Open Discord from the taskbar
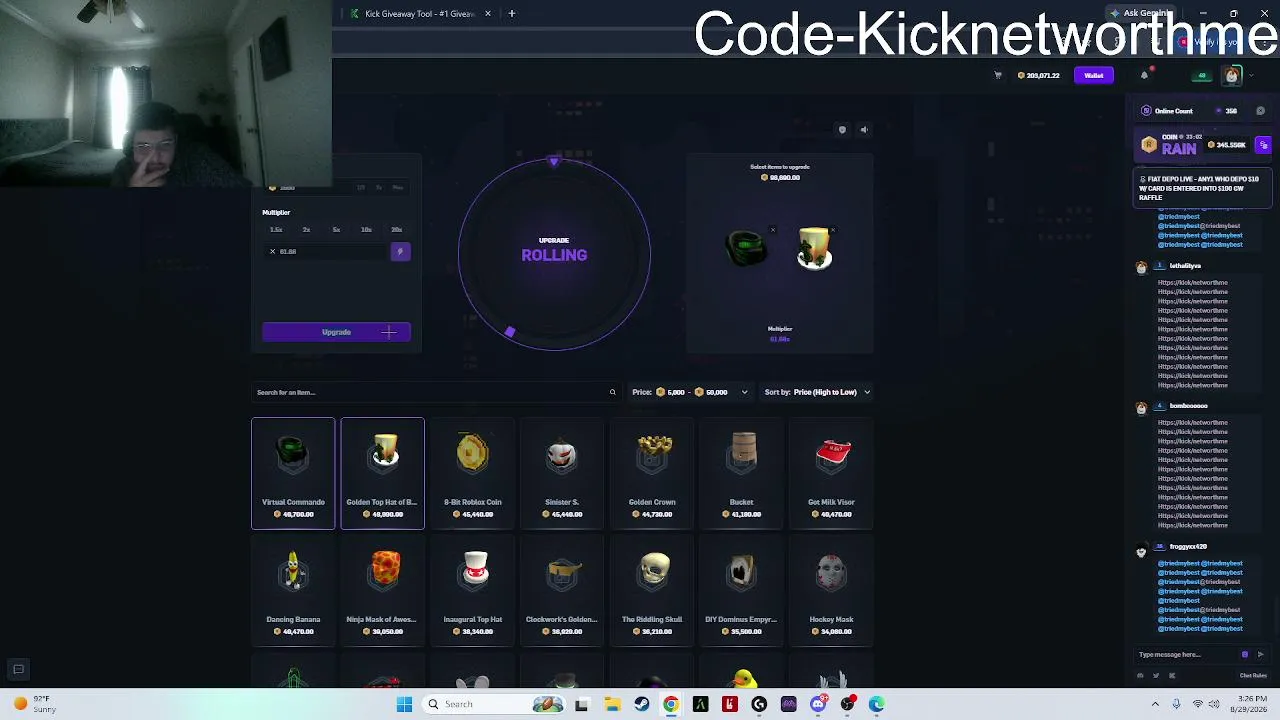This screenshot has width=1280, height=720. click(818, 704)
